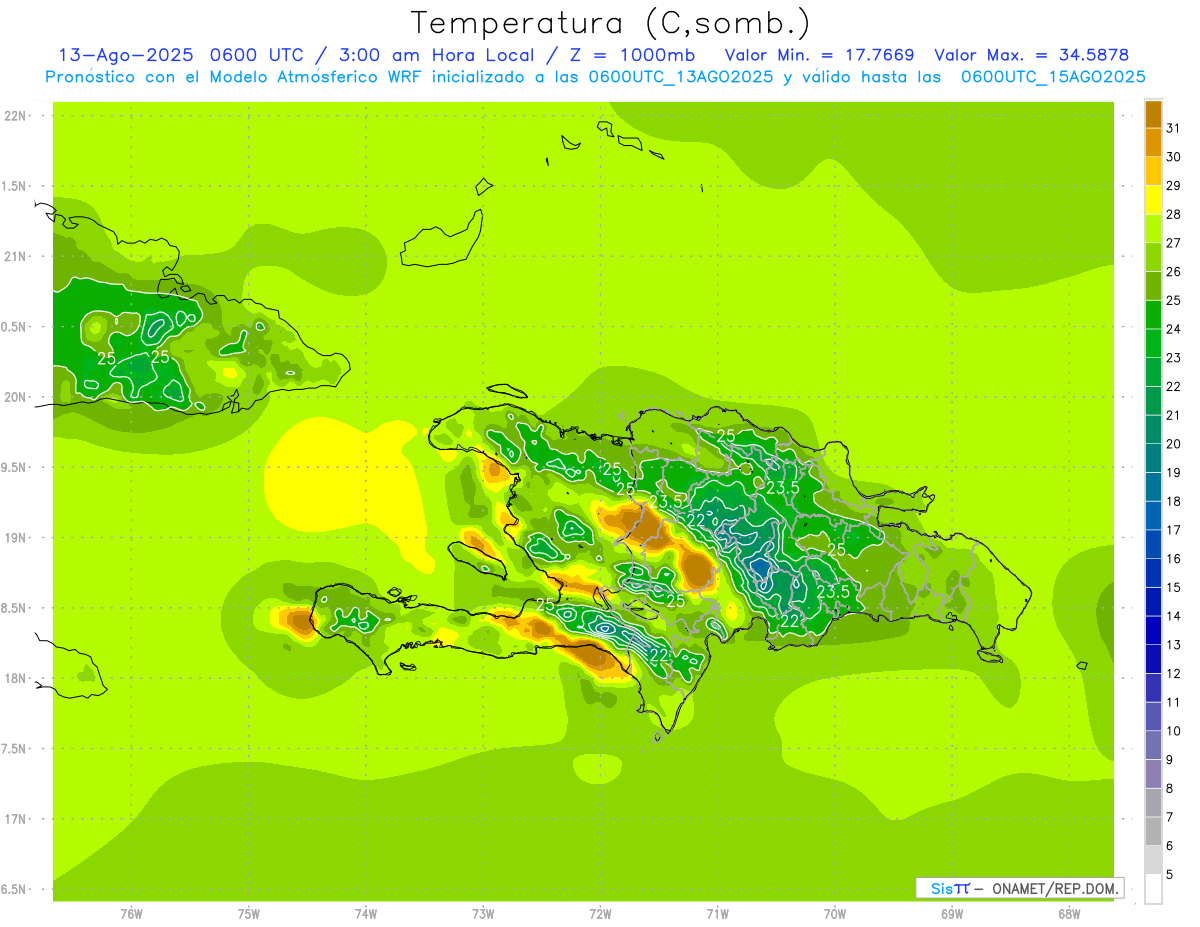Click the latitude label '9.5N'

[x=14, y=468]
